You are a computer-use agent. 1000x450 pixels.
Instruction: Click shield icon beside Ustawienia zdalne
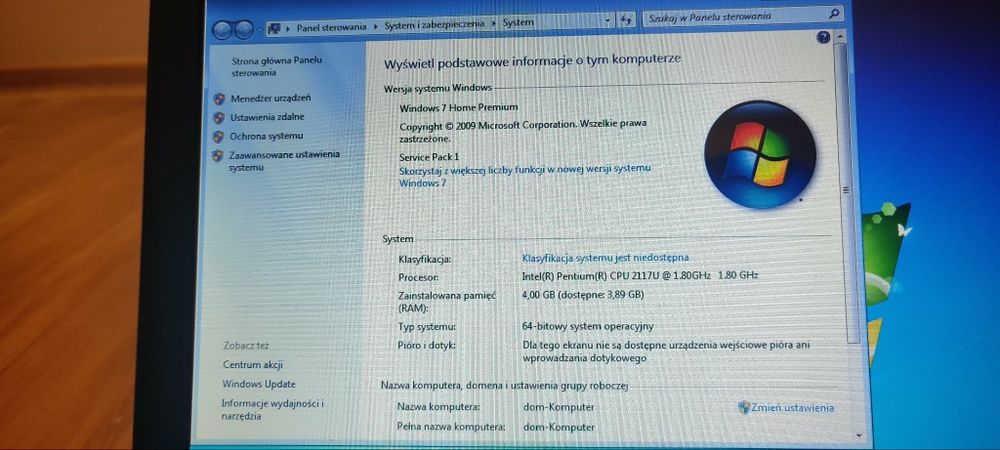click(x=219, y=118)
